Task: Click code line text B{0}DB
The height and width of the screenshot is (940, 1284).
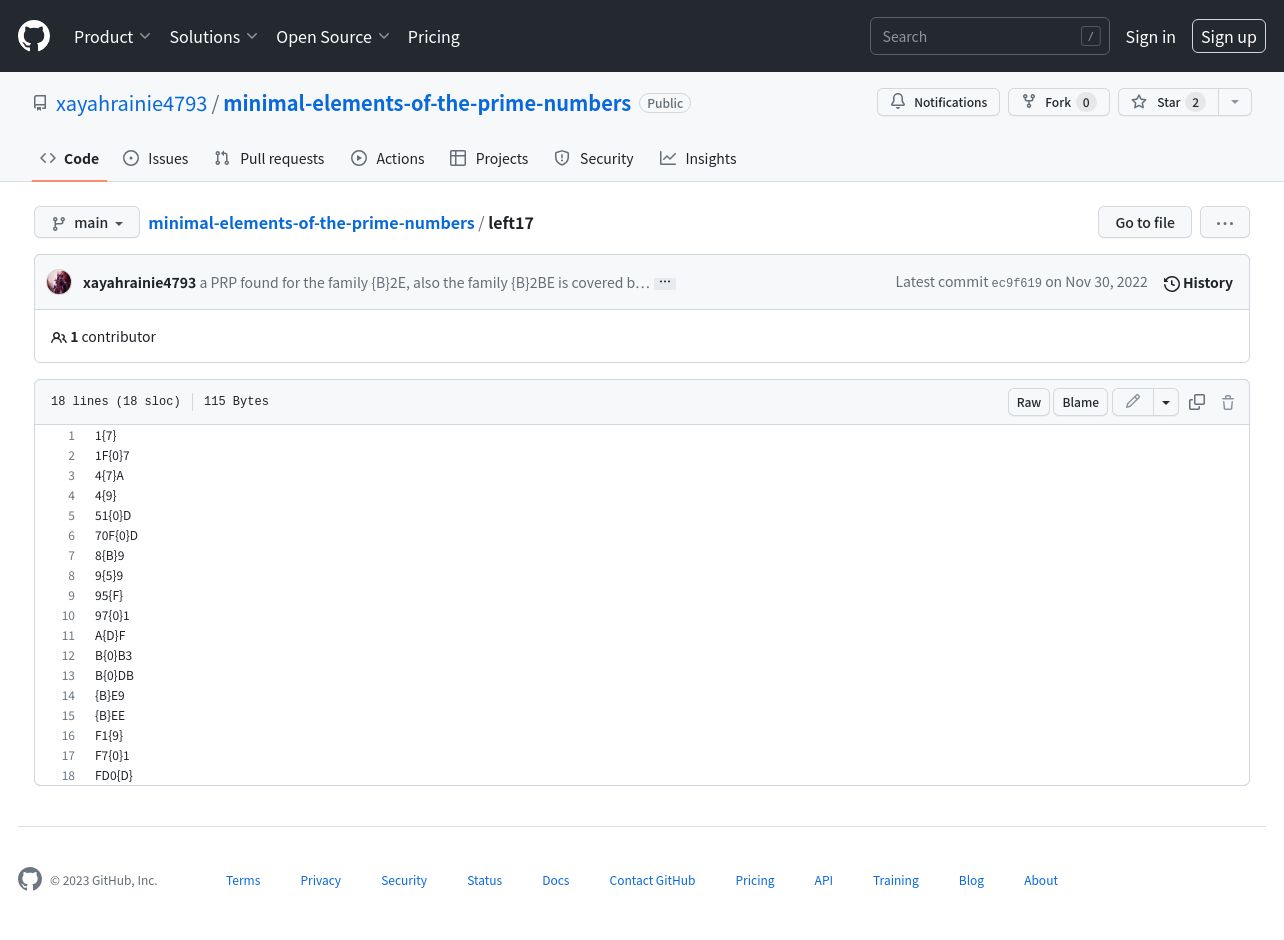Action: [114, 676]
